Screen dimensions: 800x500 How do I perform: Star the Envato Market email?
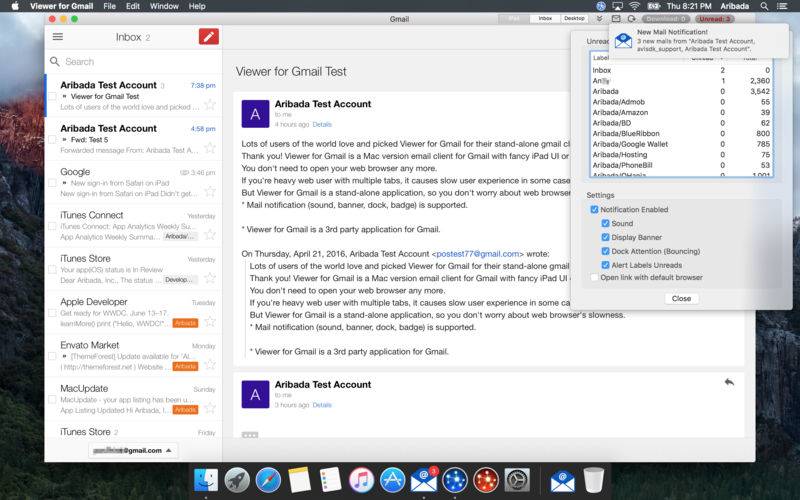pos(209,365)
